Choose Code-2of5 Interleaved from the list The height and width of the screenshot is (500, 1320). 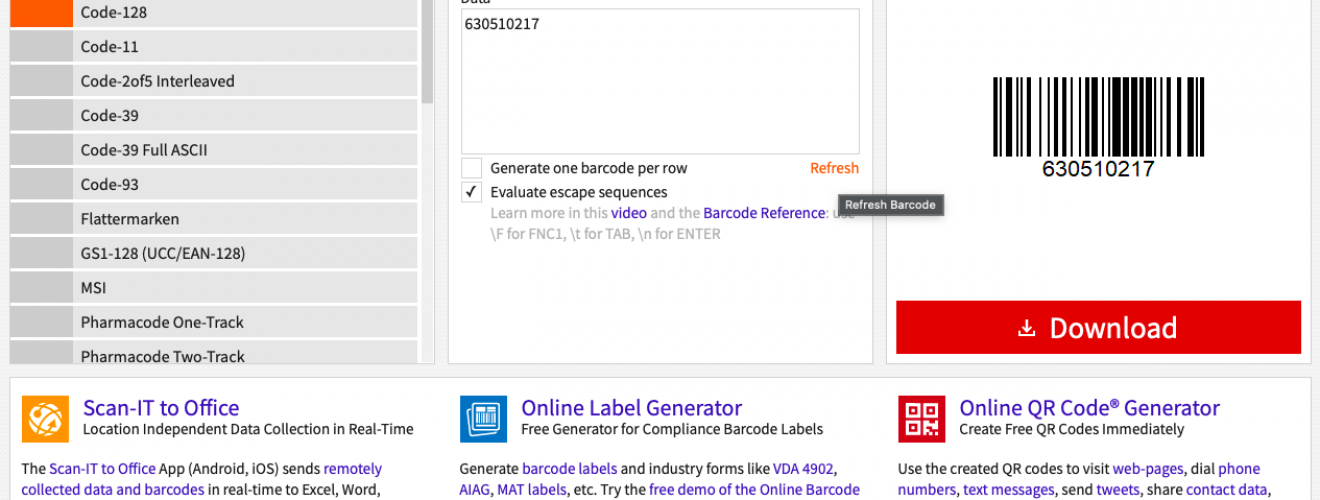click(213, 81)
